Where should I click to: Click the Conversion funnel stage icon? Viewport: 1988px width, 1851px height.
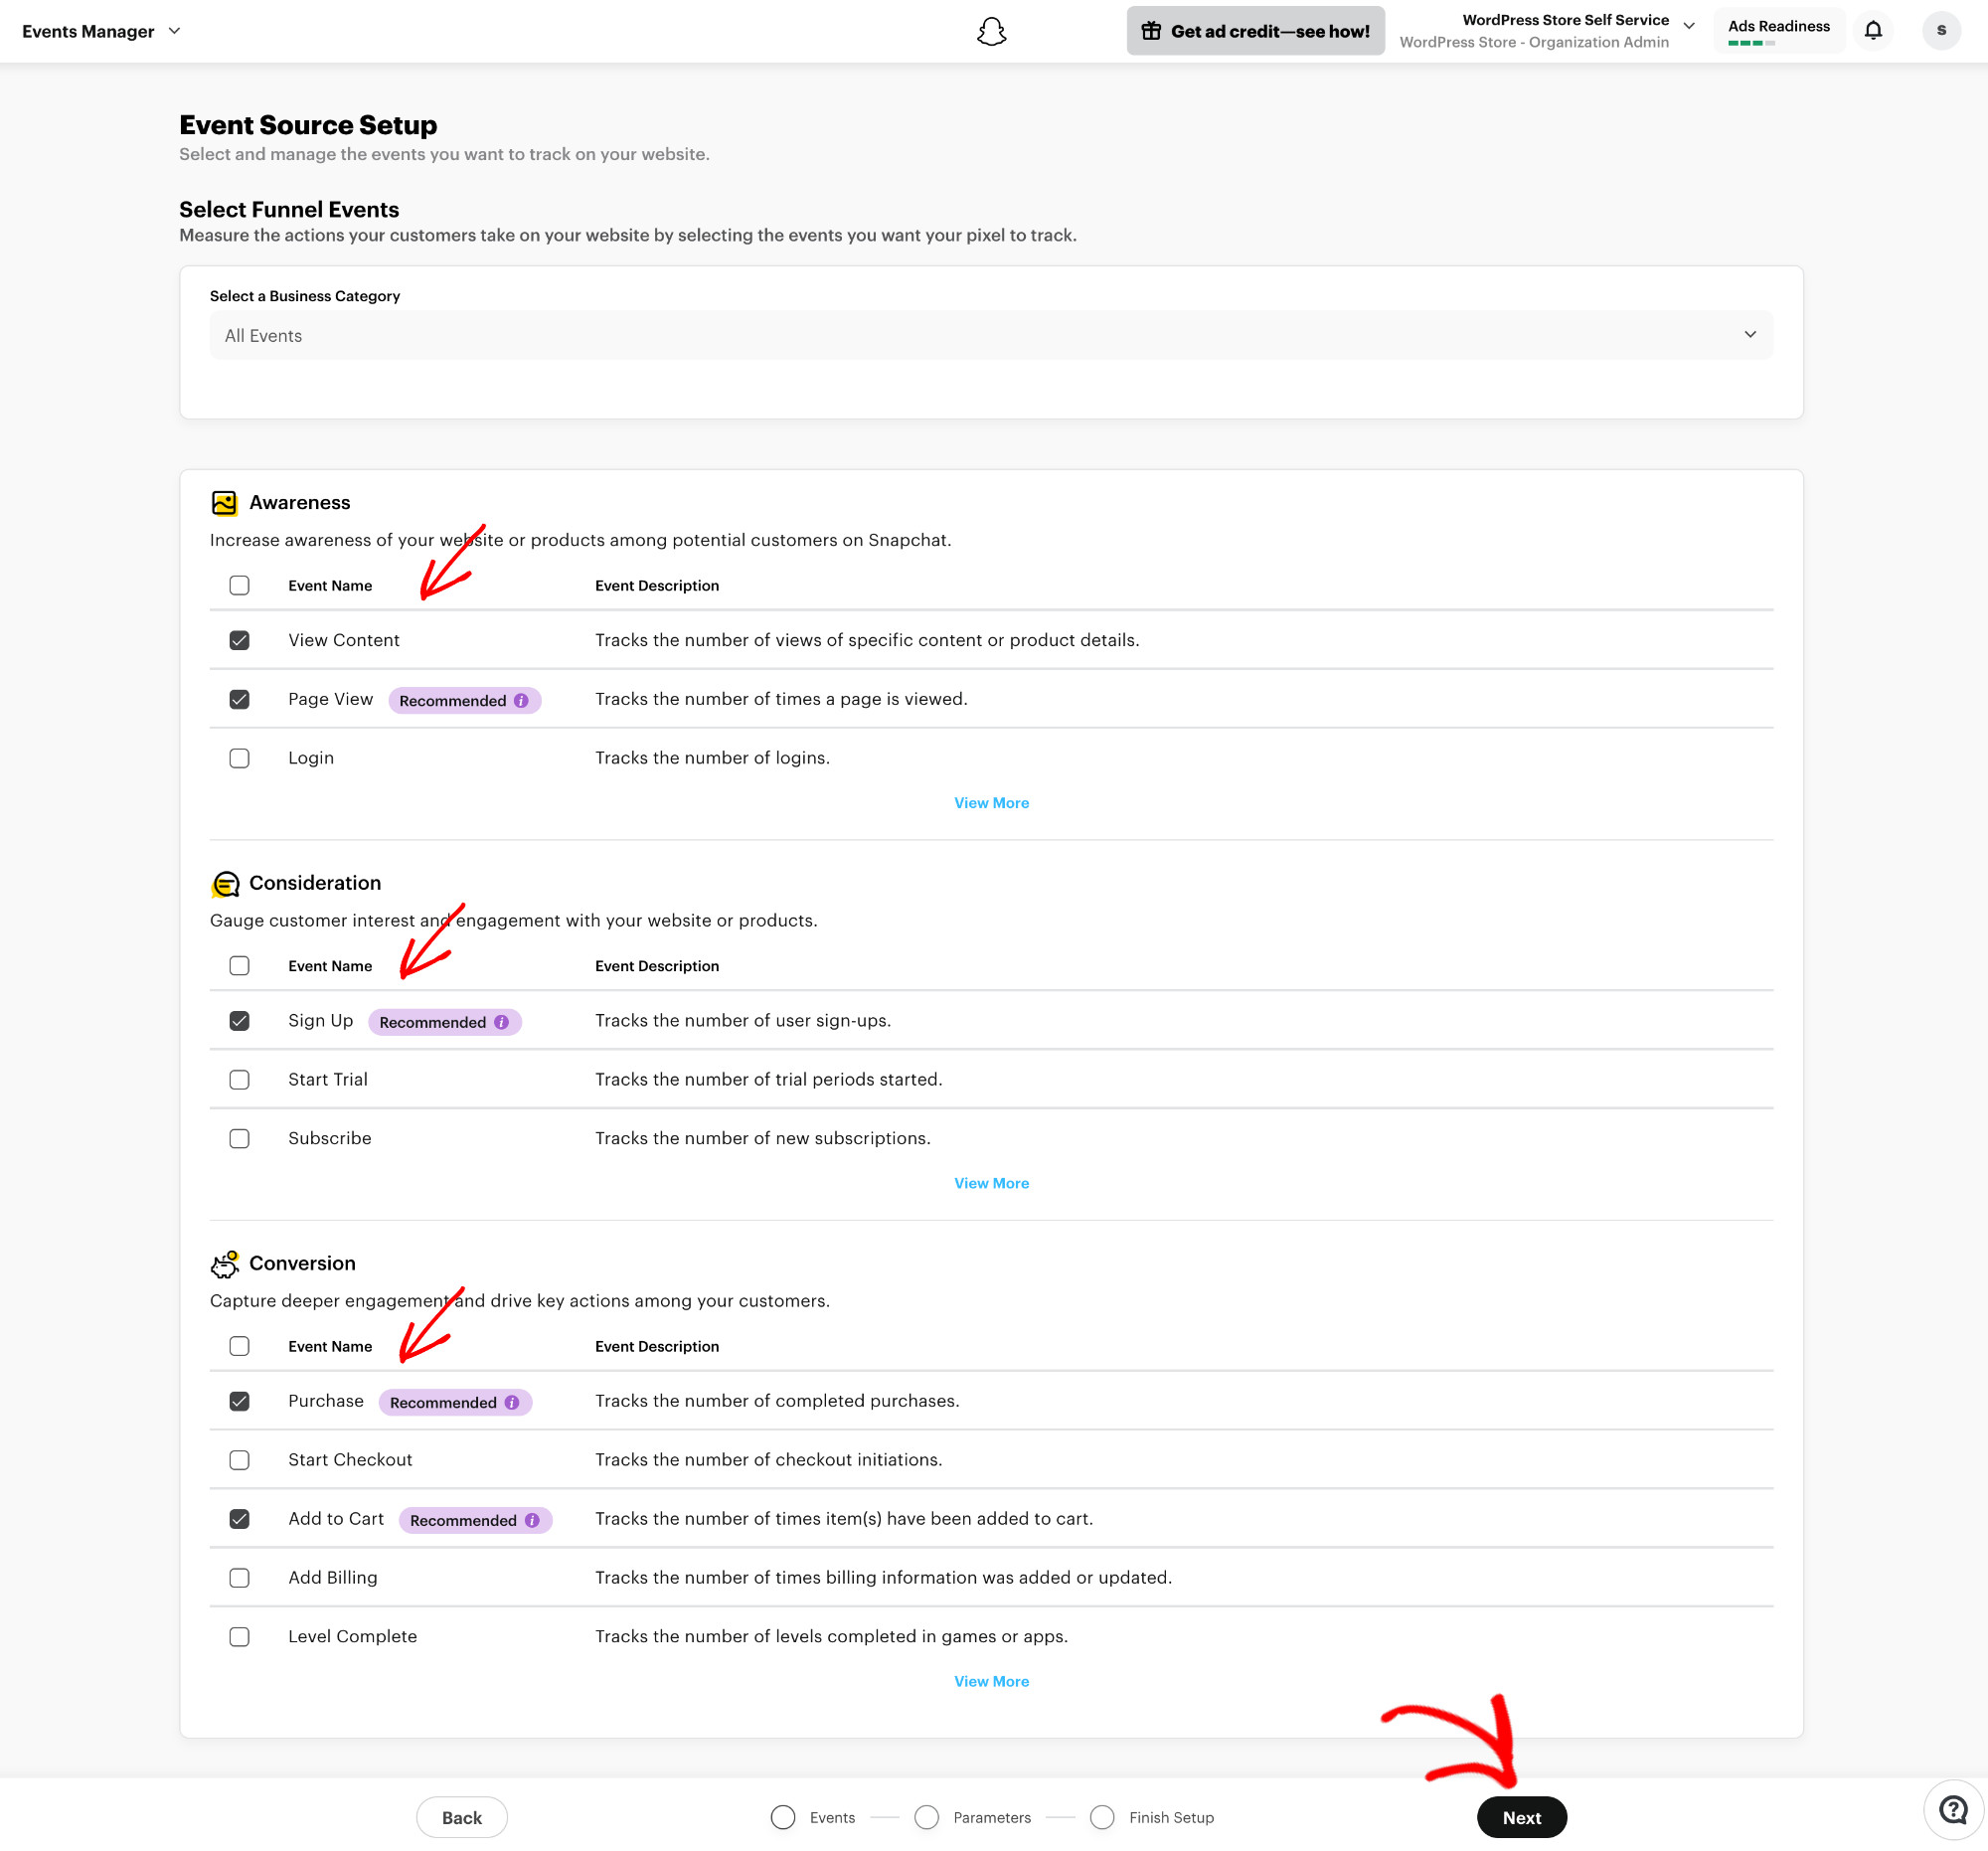[225, 1262]
